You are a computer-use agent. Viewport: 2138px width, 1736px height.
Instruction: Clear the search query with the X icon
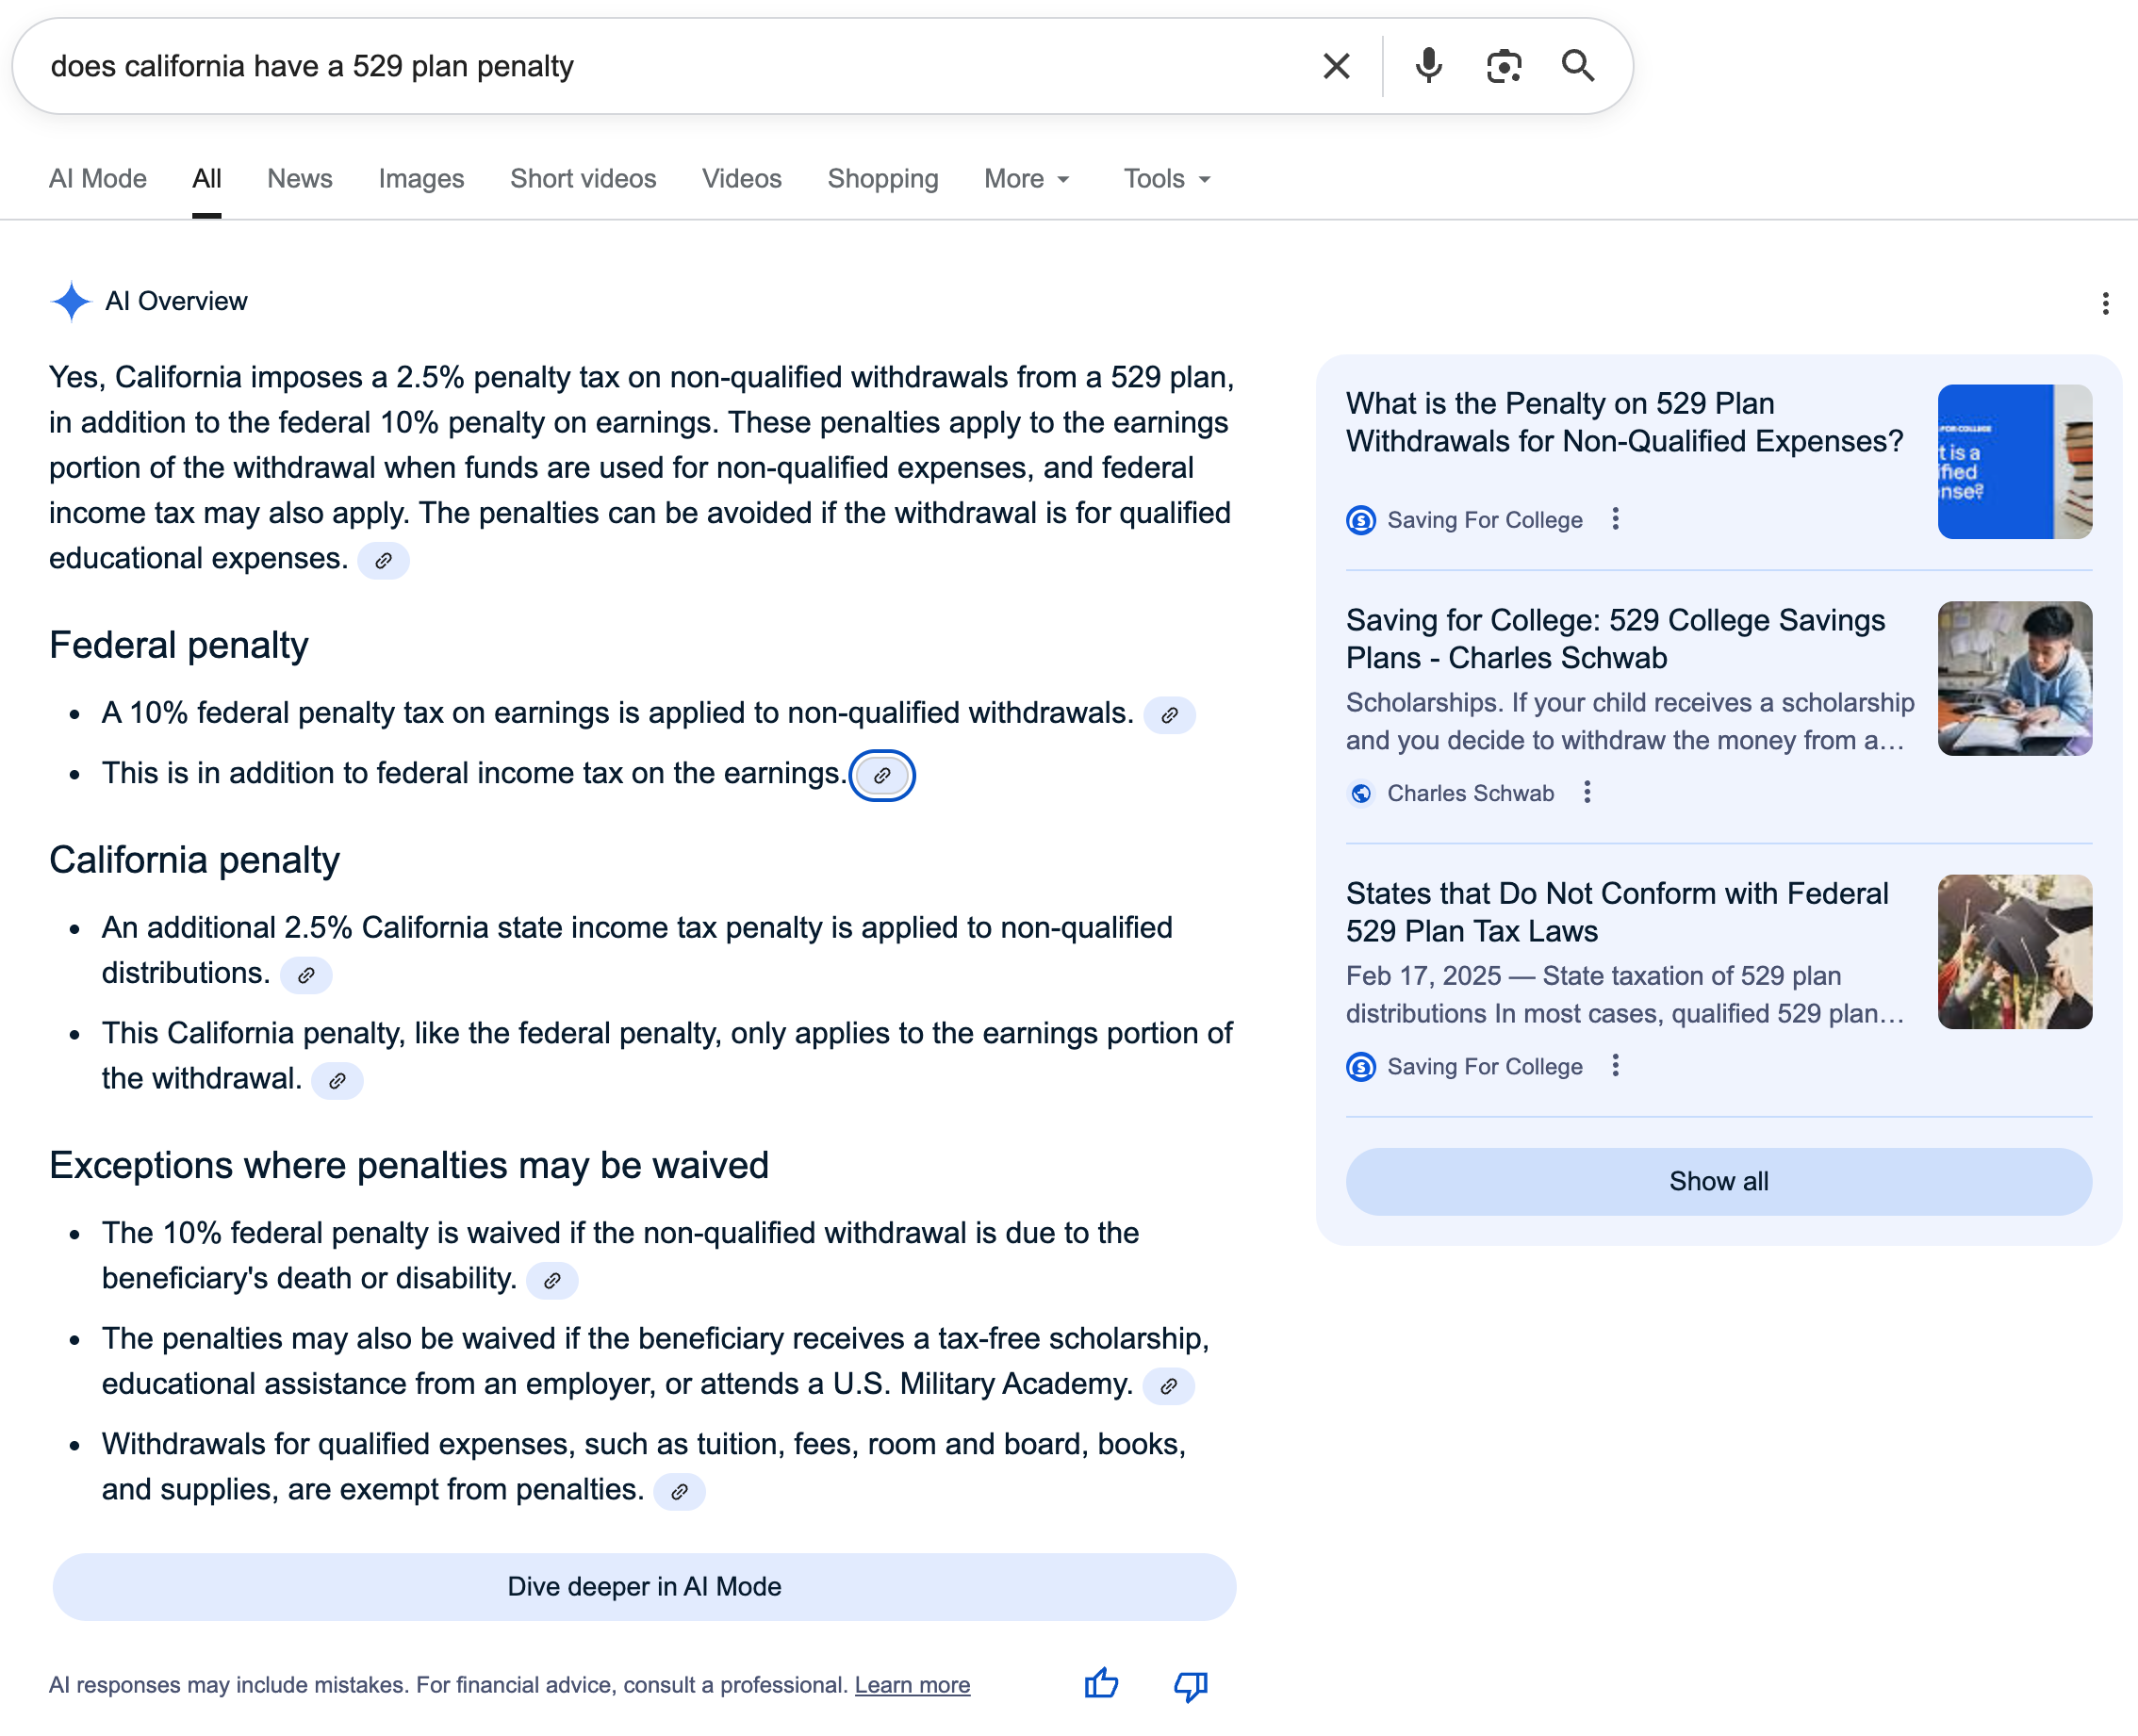pyautogui.click(x=1335, y=66)
